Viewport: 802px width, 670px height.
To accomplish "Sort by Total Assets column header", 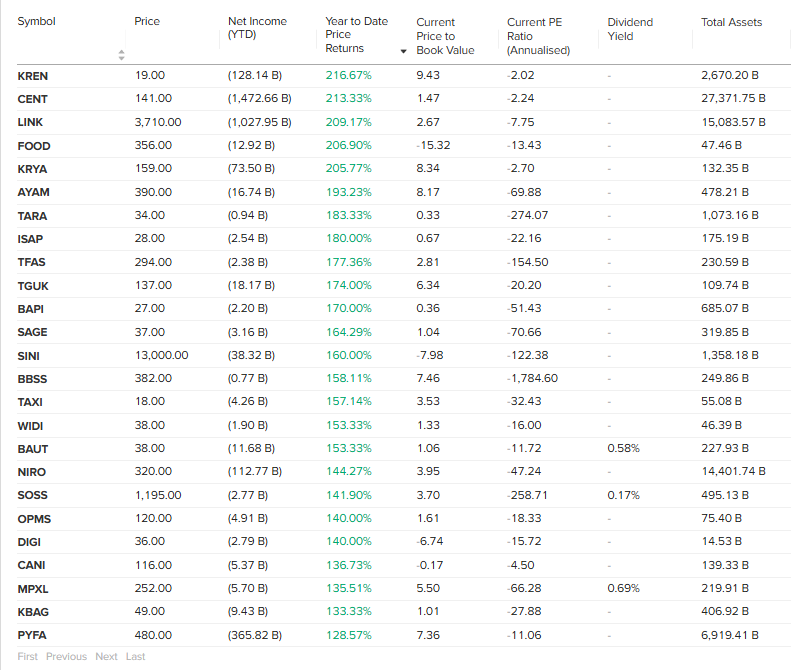I will pyautogui.click(x=731, y=22).
